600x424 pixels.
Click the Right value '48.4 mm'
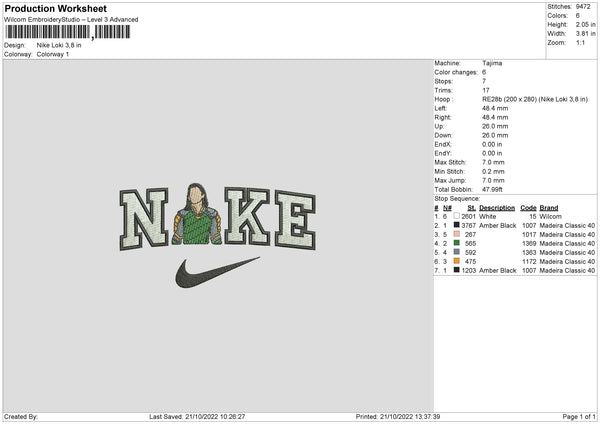[495, 117]
